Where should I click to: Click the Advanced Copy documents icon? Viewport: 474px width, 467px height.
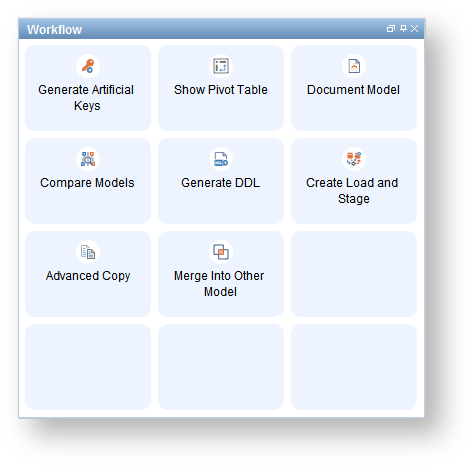tap(88, 252)
